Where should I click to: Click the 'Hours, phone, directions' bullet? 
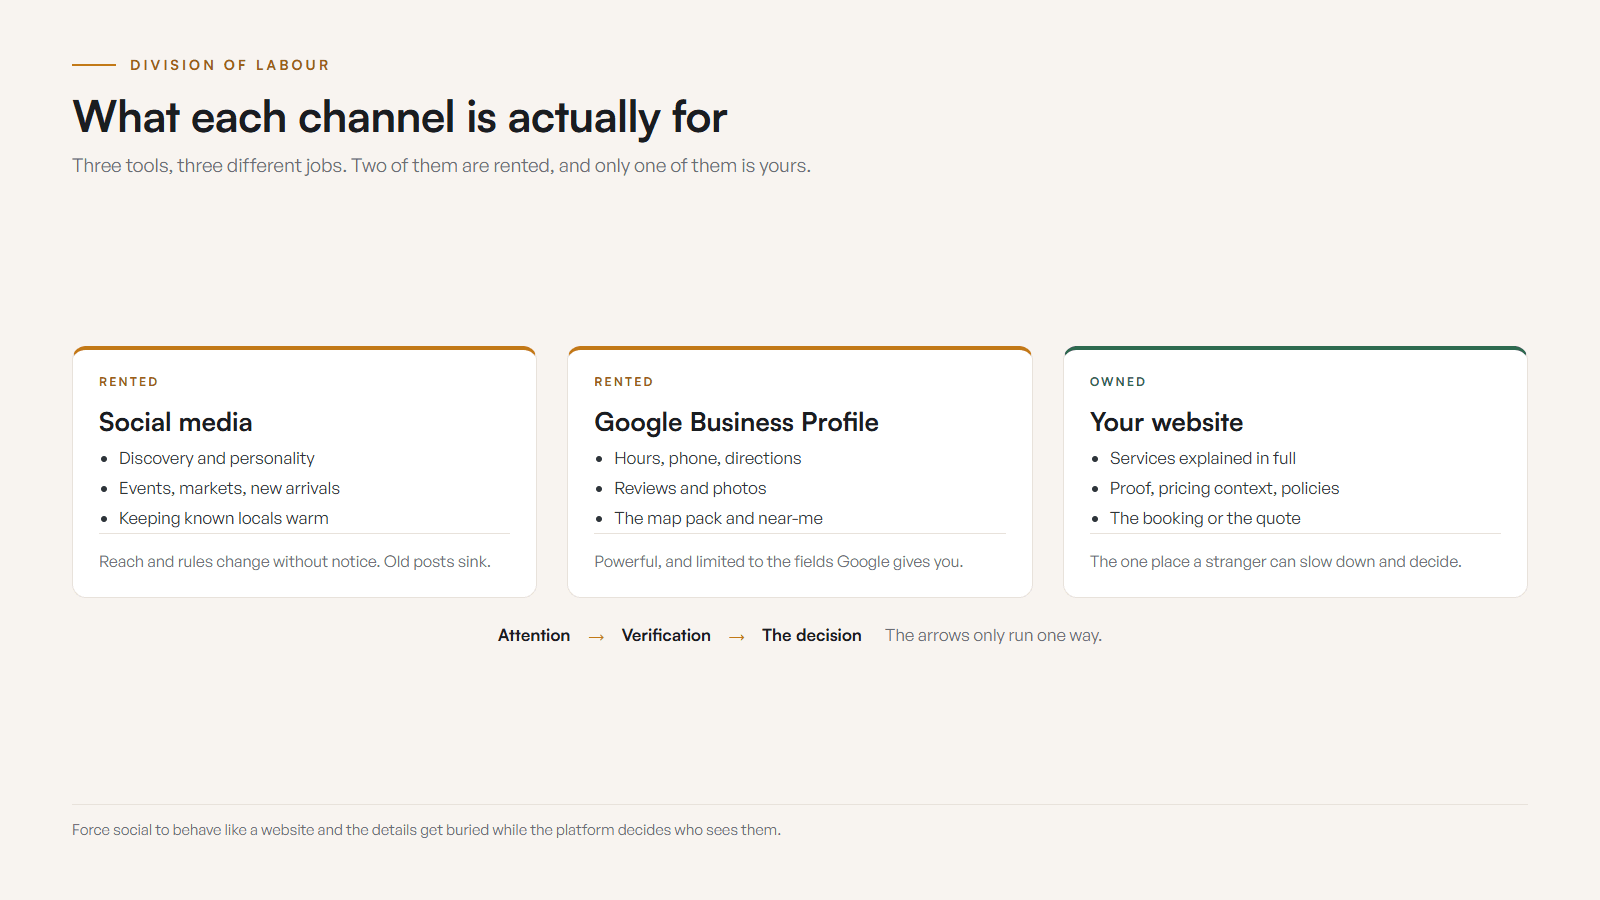708,458
